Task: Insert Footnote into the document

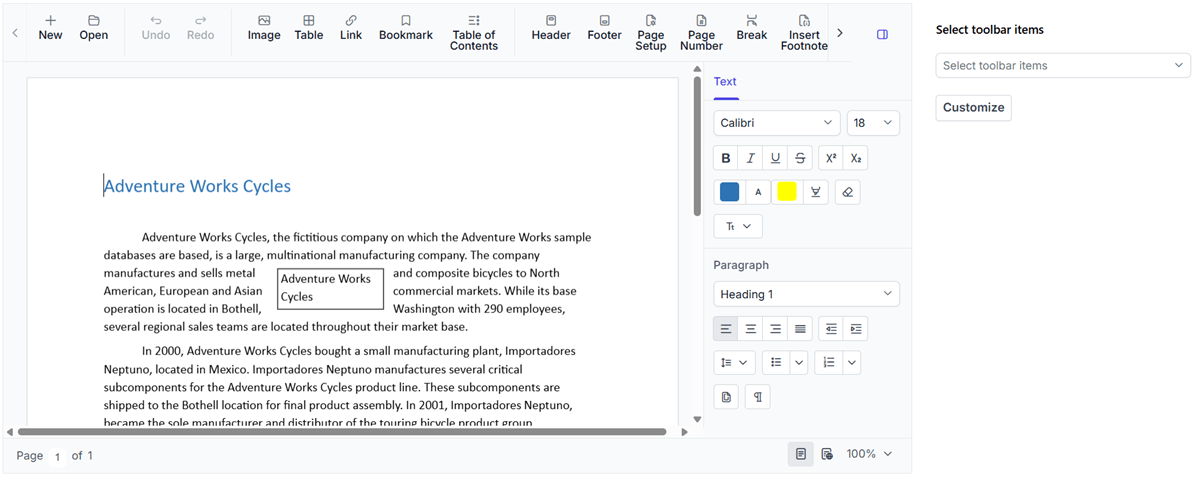Action: coord(804,33)
